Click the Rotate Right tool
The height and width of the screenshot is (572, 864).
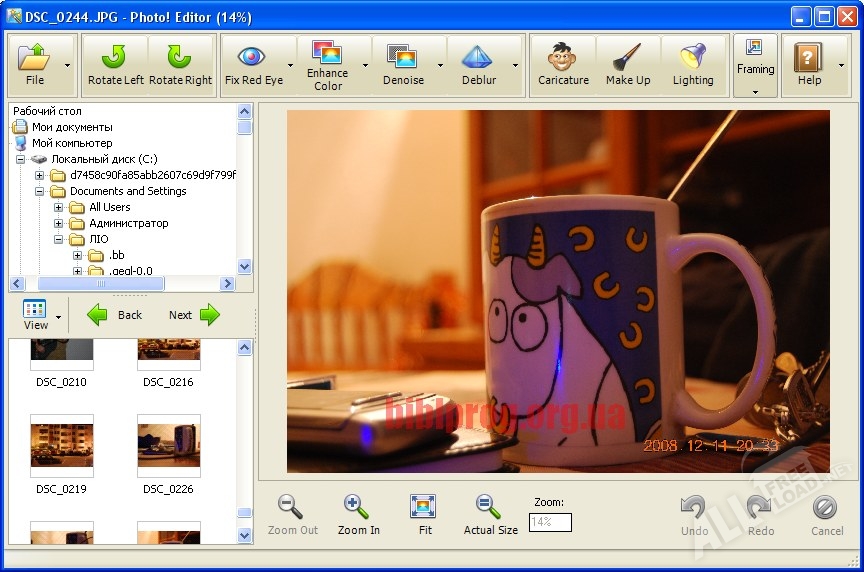[x=181, y=65]
